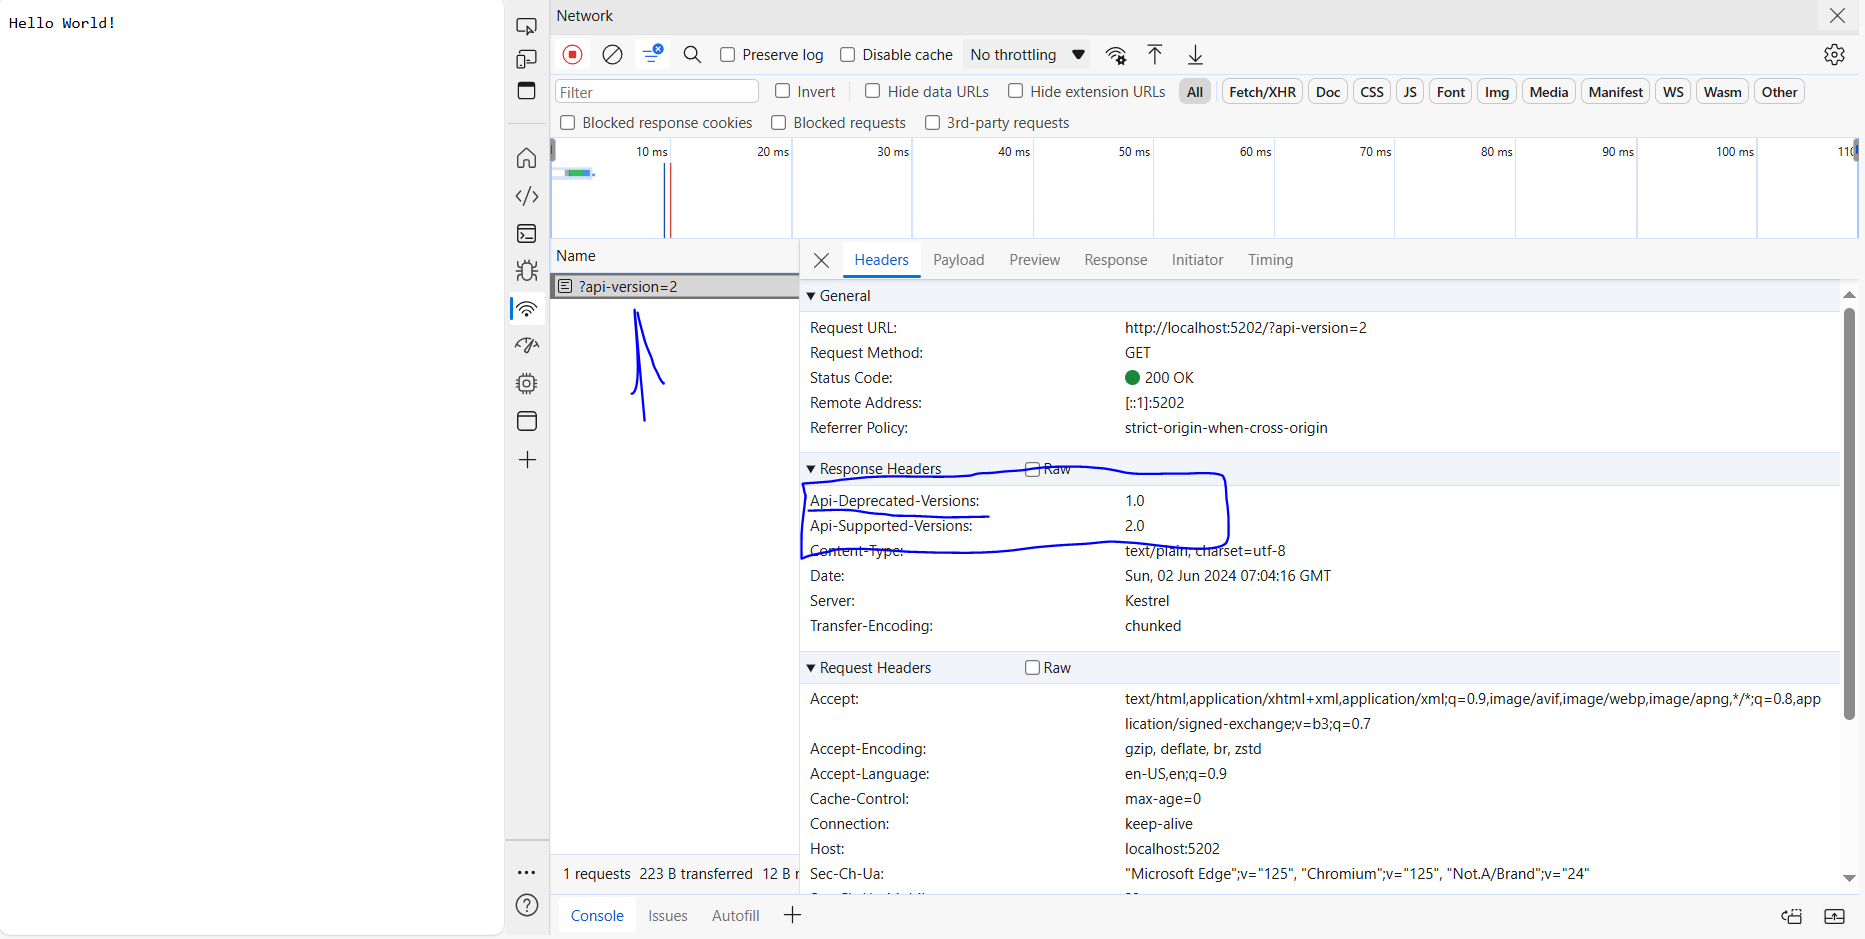Filter requests by CSS type
The width and height of the screenshot is (1865, 939).
[x=1372, y=92]
